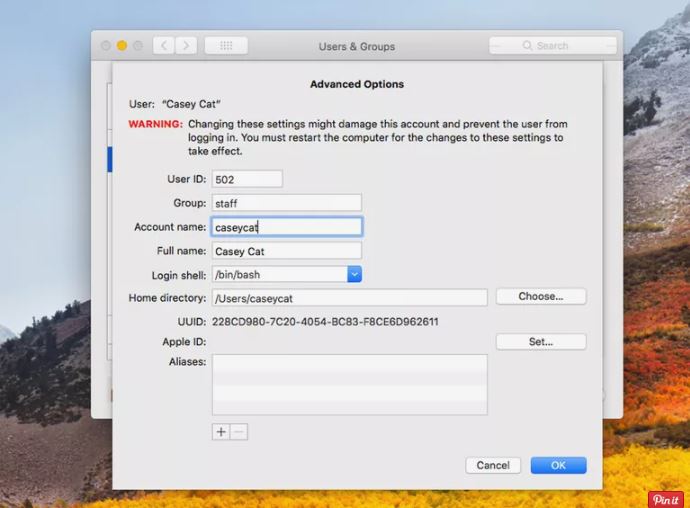Show all preferences via the grid icon
Image resolution: width=690 pixels, height=508 pixels.
[x=226, y=45]
